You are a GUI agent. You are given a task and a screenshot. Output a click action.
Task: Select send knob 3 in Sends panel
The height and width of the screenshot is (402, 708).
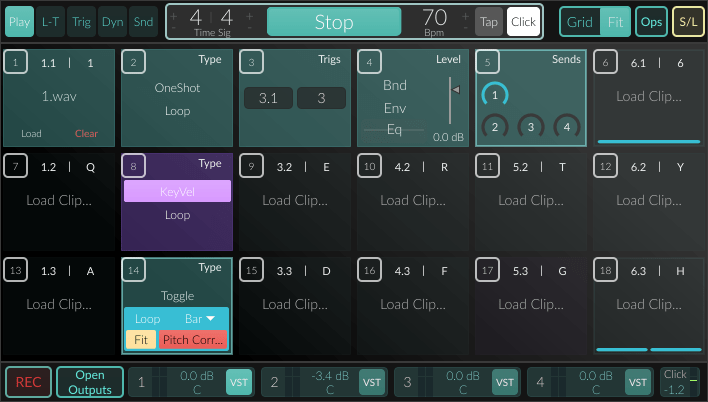pos(531,127)
